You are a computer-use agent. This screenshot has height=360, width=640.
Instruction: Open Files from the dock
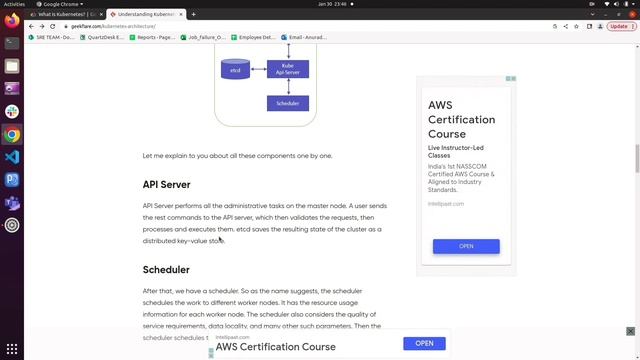(x=12, y=66)
